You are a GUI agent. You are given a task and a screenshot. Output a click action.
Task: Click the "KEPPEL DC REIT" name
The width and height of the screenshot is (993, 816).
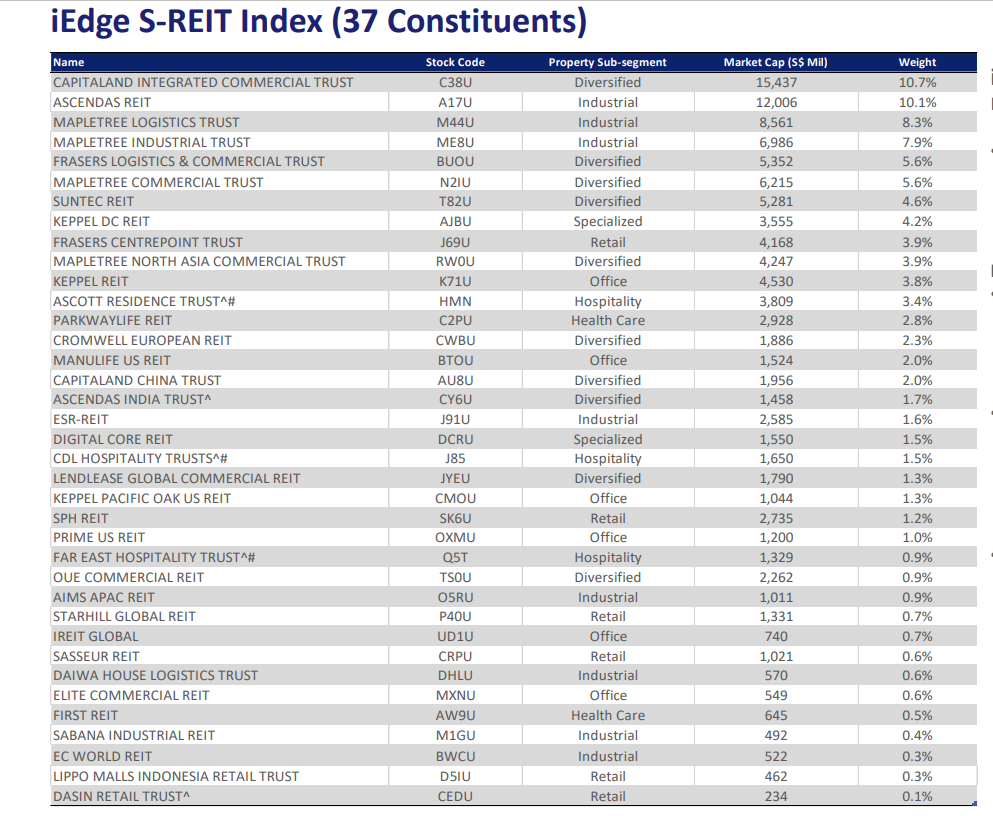point(101,222)
